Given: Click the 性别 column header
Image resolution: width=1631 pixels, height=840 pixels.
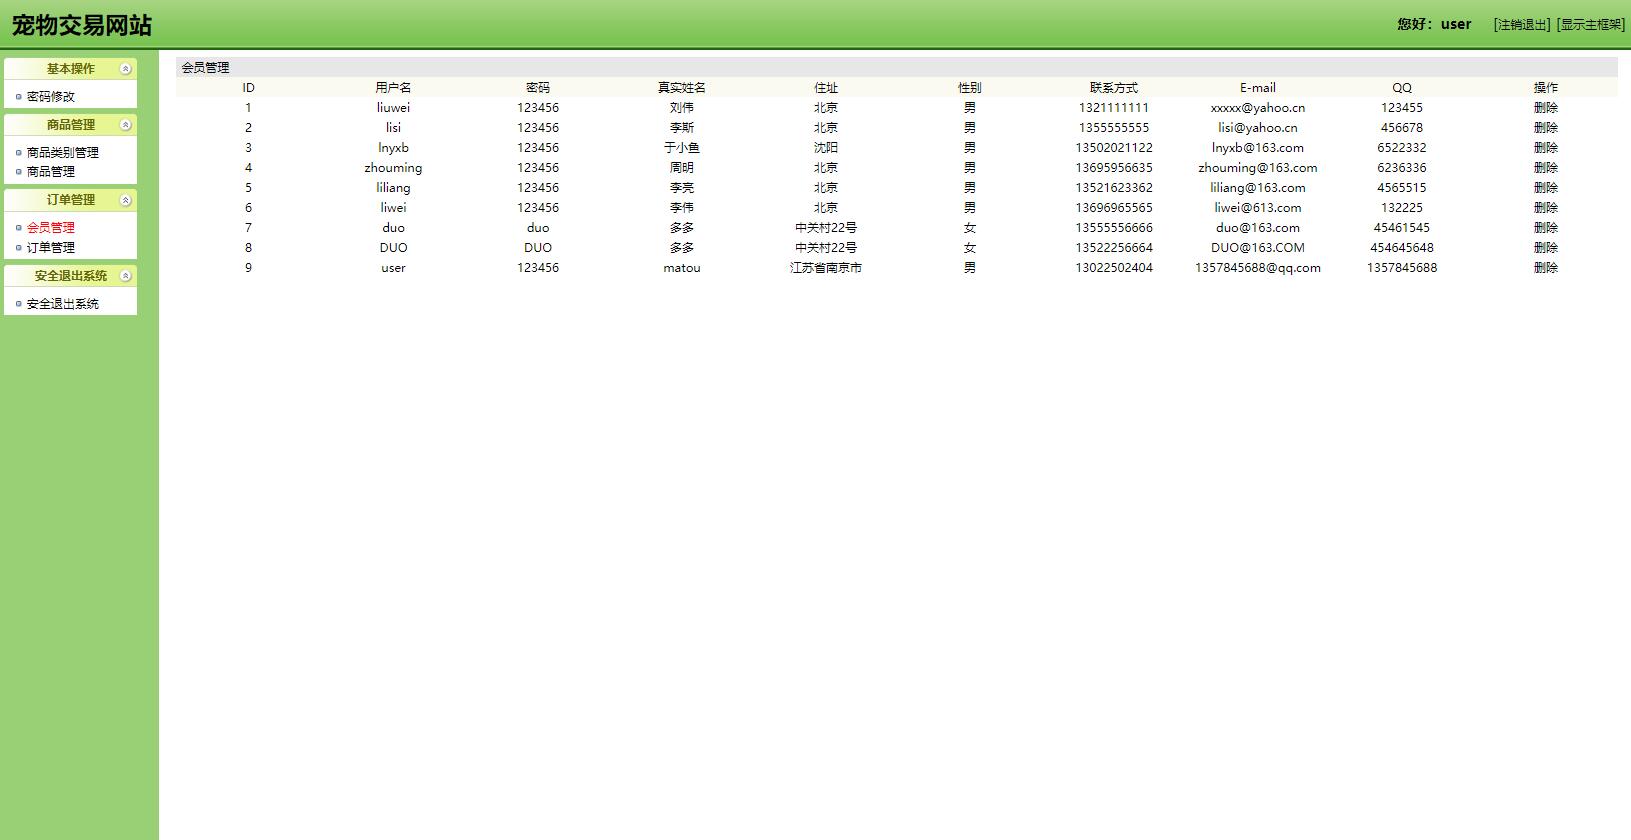Looking at the screenshot, I should pos(970,88).
